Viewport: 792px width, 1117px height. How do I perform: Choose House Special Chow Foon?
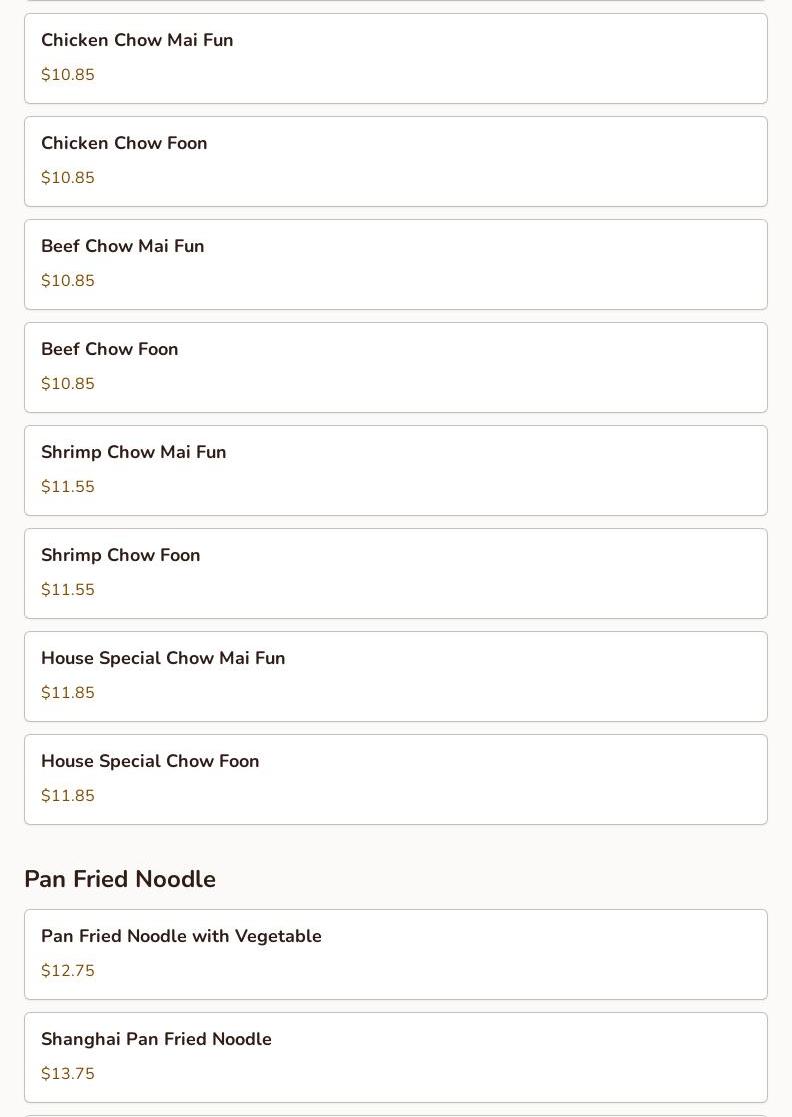click(150, 762)
